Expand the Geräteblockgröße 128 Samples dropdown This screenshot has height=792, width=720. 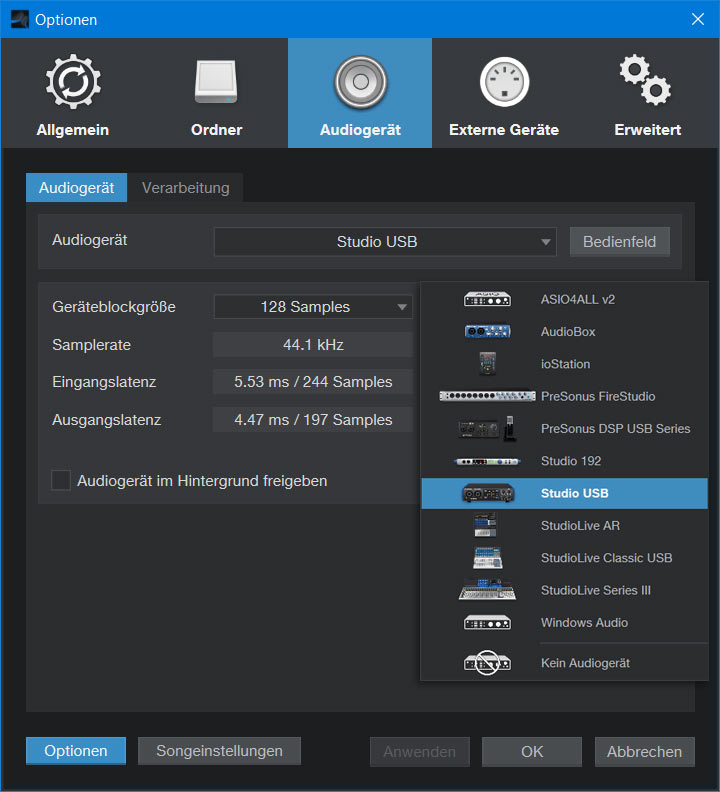pyautogui.click(x=313, y=307)
